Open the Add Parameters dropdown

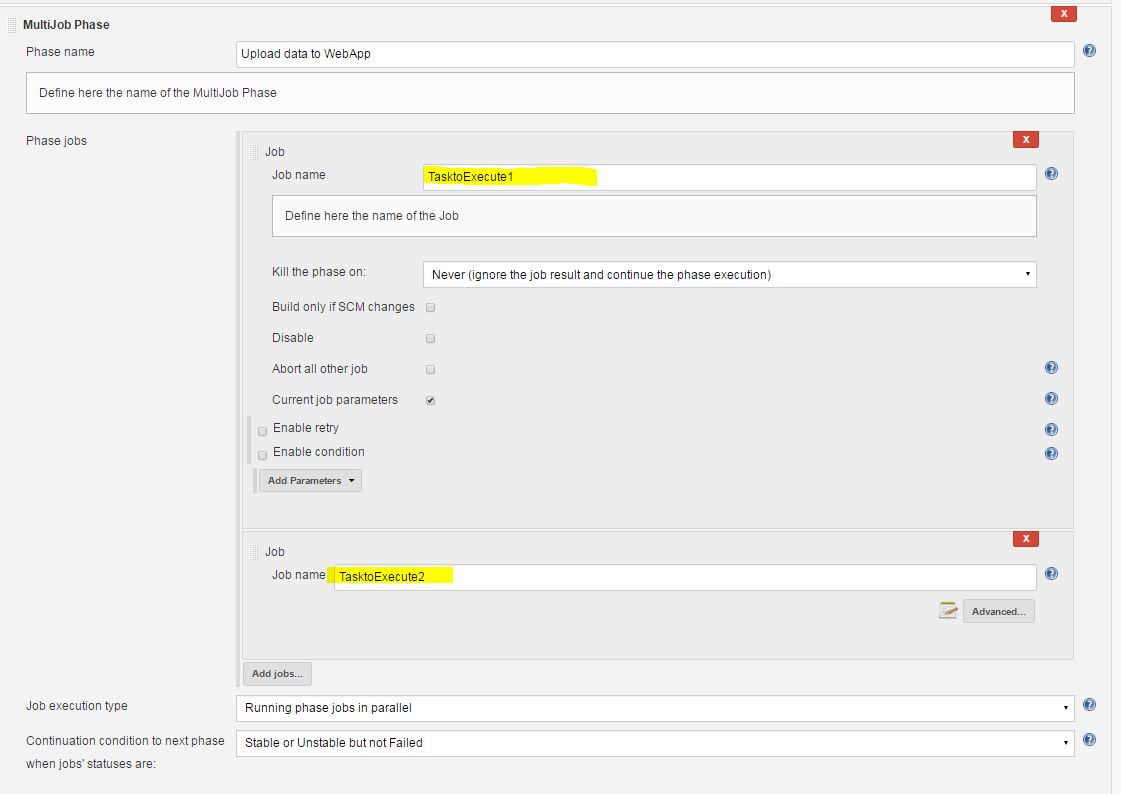[310, 480]
